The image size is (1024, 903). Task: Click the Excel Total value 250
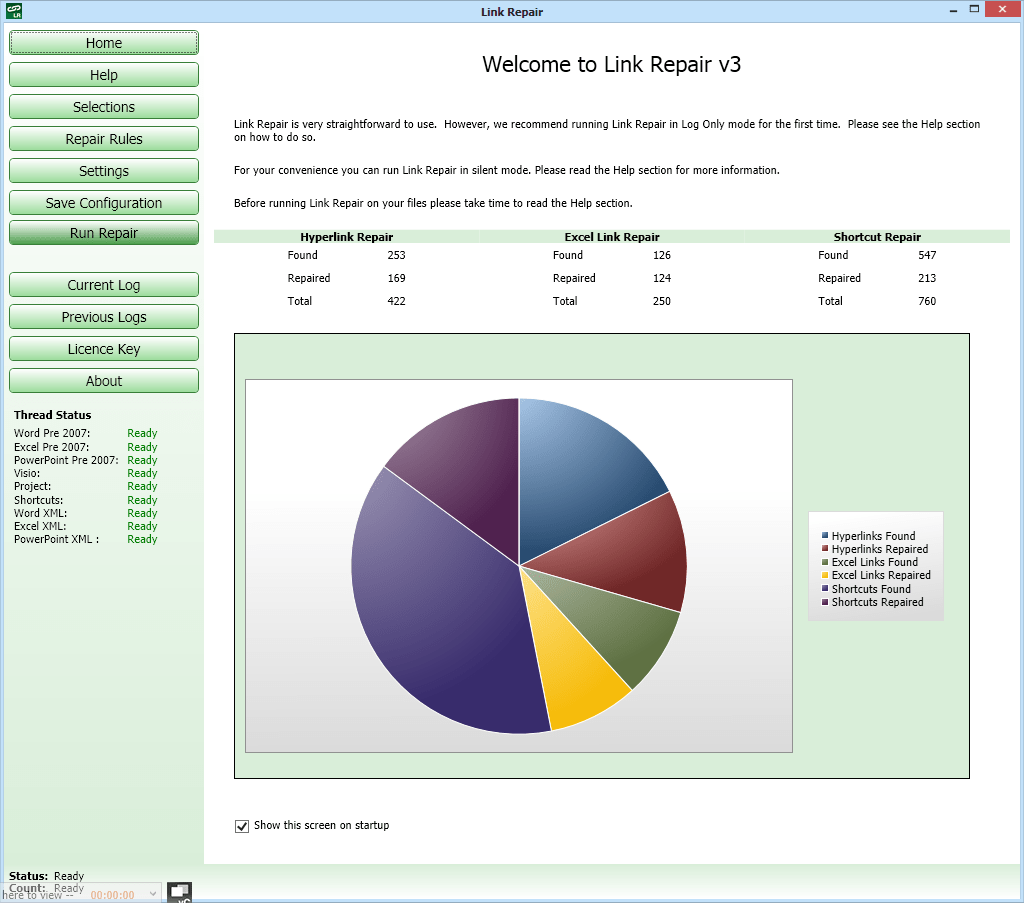[x=662, y=301]
